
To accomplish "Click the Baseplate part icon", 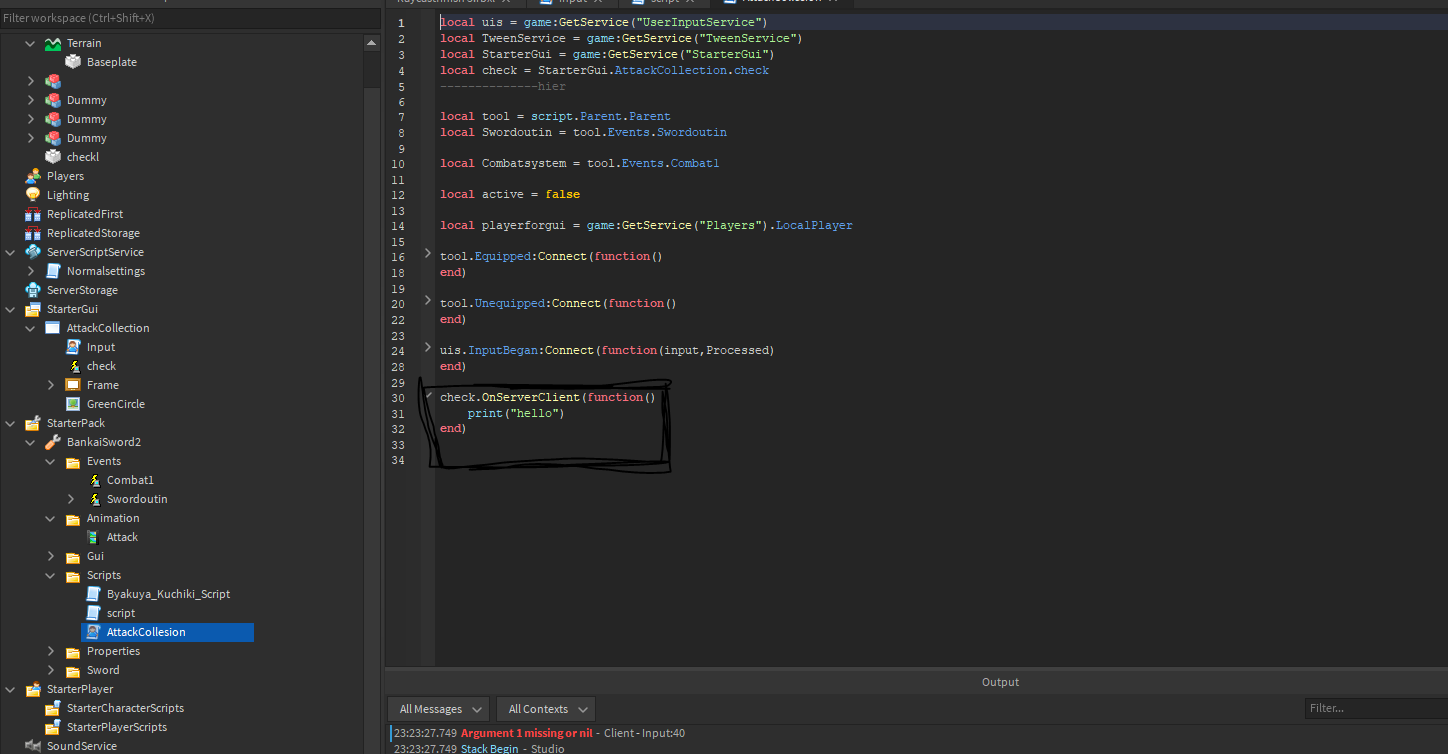I will point(72,61).
